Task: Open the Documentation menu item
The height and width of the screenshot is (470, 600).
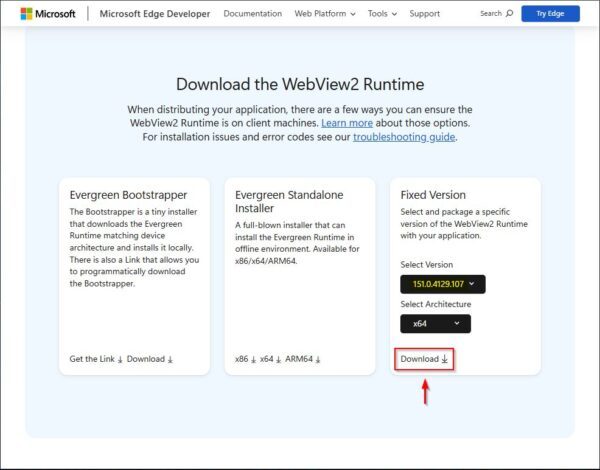Action: click(253, 14)
